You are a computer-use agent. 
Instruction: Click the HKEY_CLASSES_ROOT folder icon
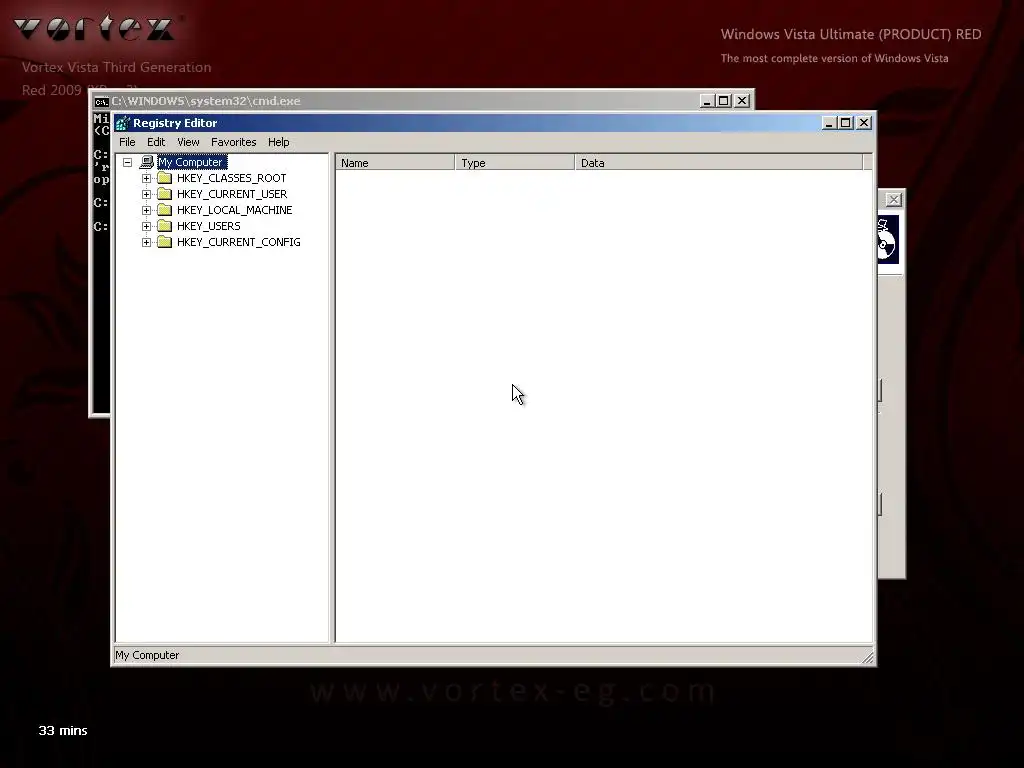click(165, 178)
